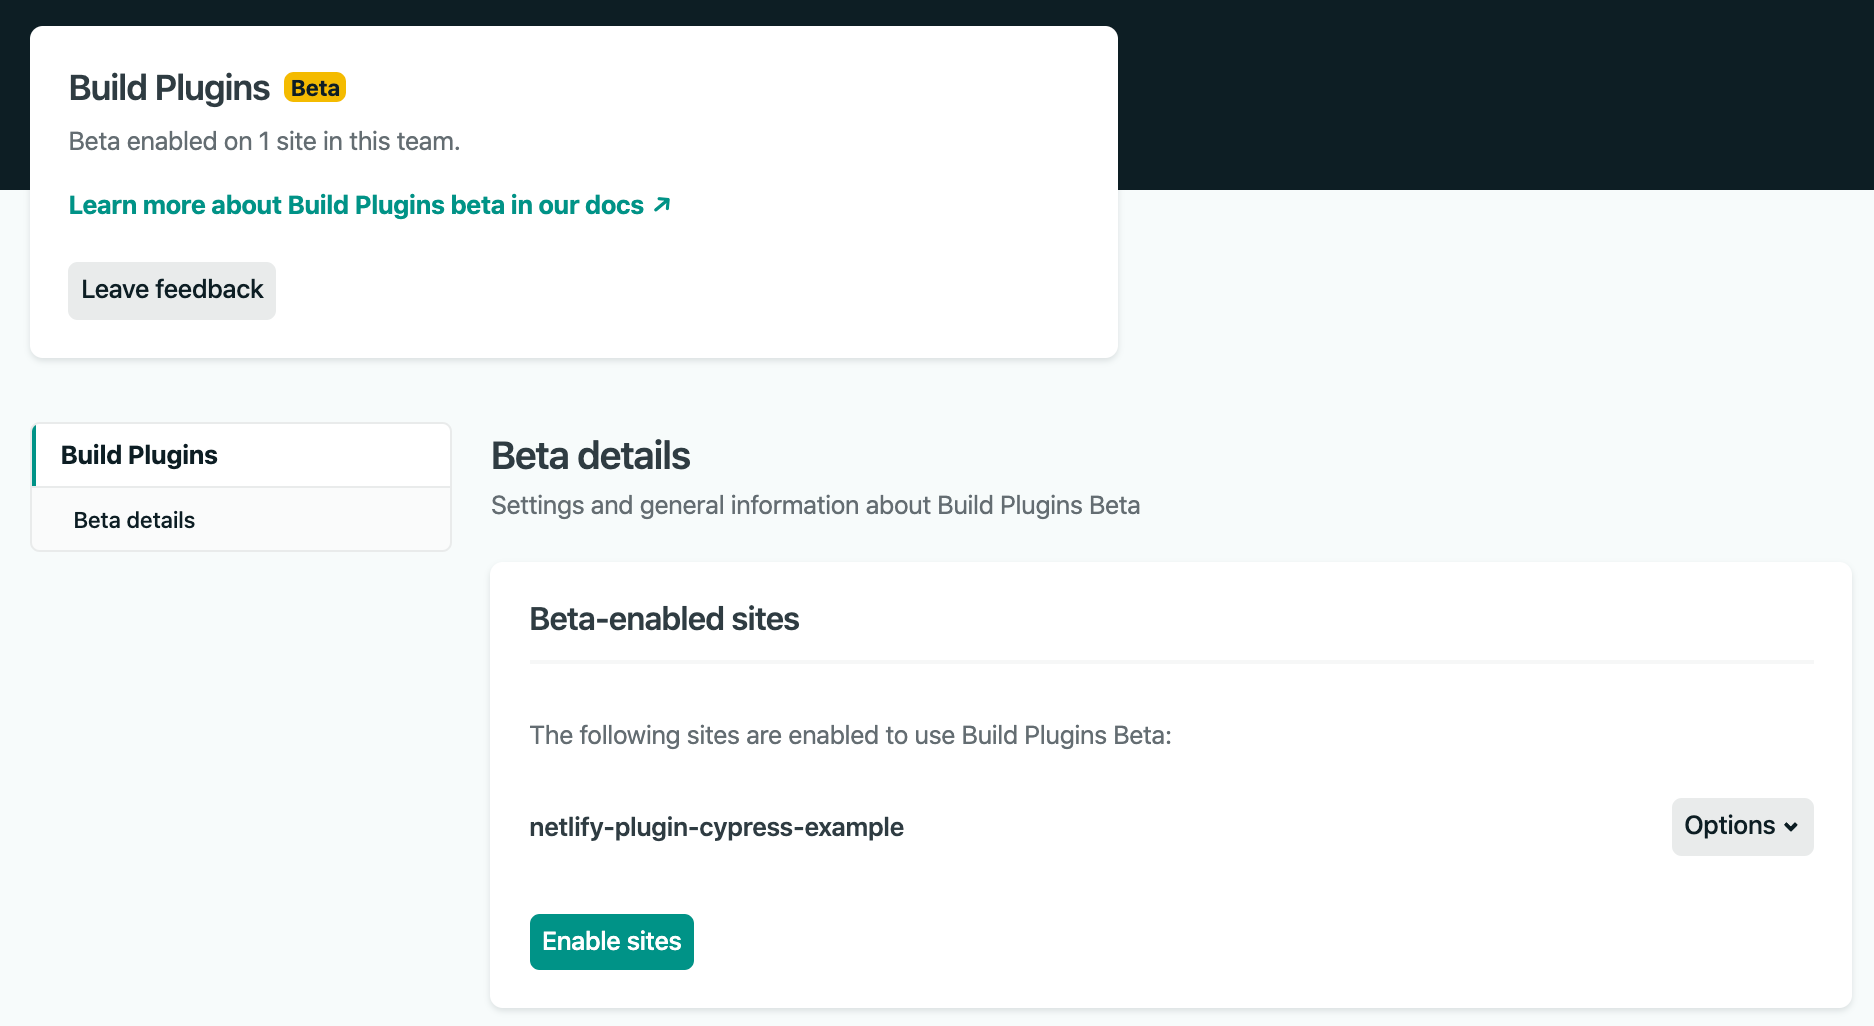This screenshot has width=1874, height=1026.
Task: Click the Settings and general information subtitle
Action: tap(815, 505)
